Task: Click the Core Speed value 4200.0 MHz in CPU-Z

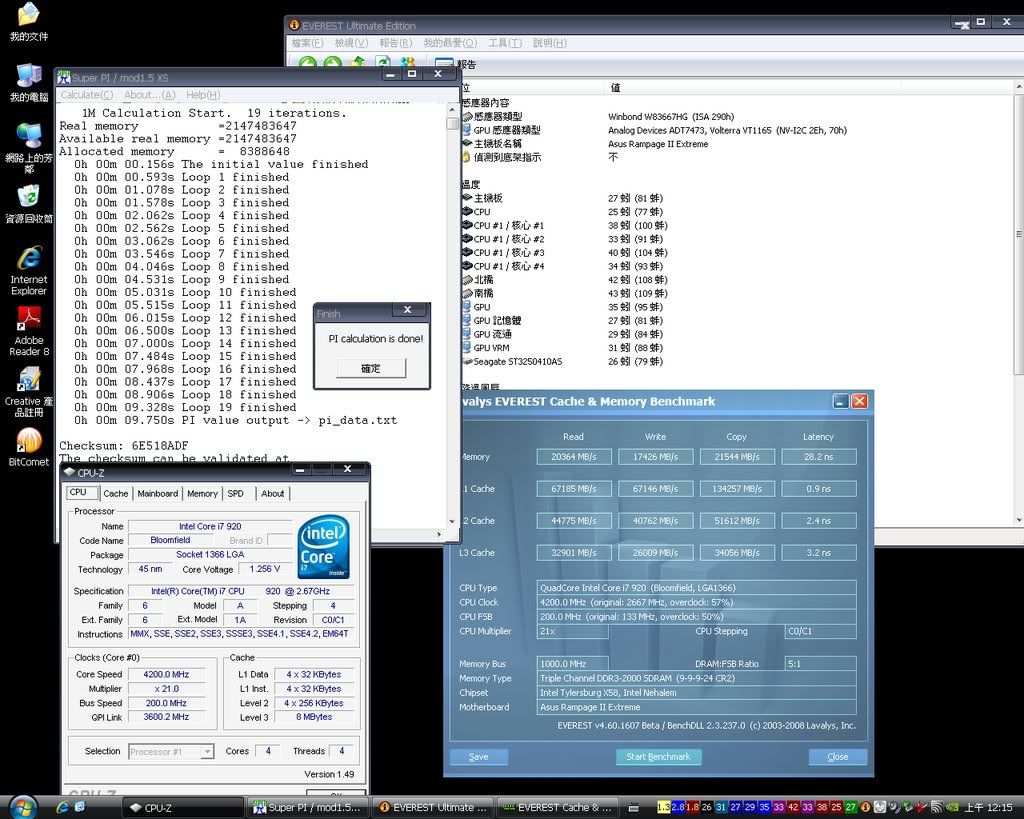Action: [167, 674]
